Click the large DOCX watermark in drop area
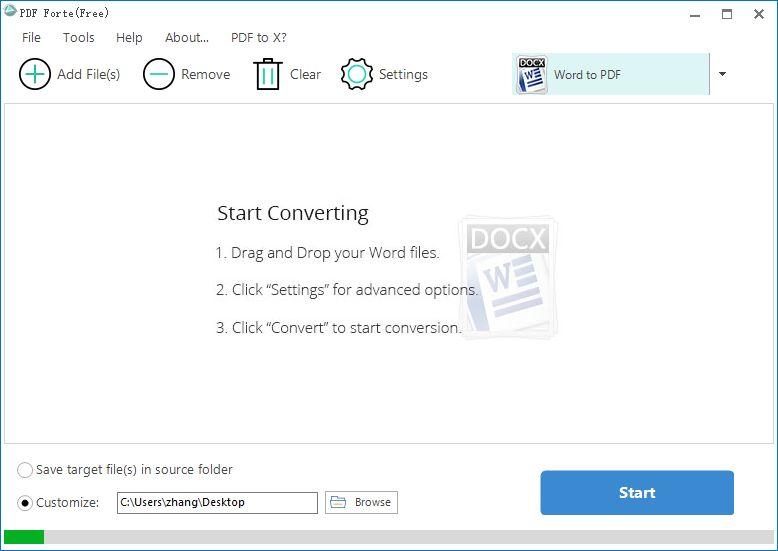 pos(508,280)
